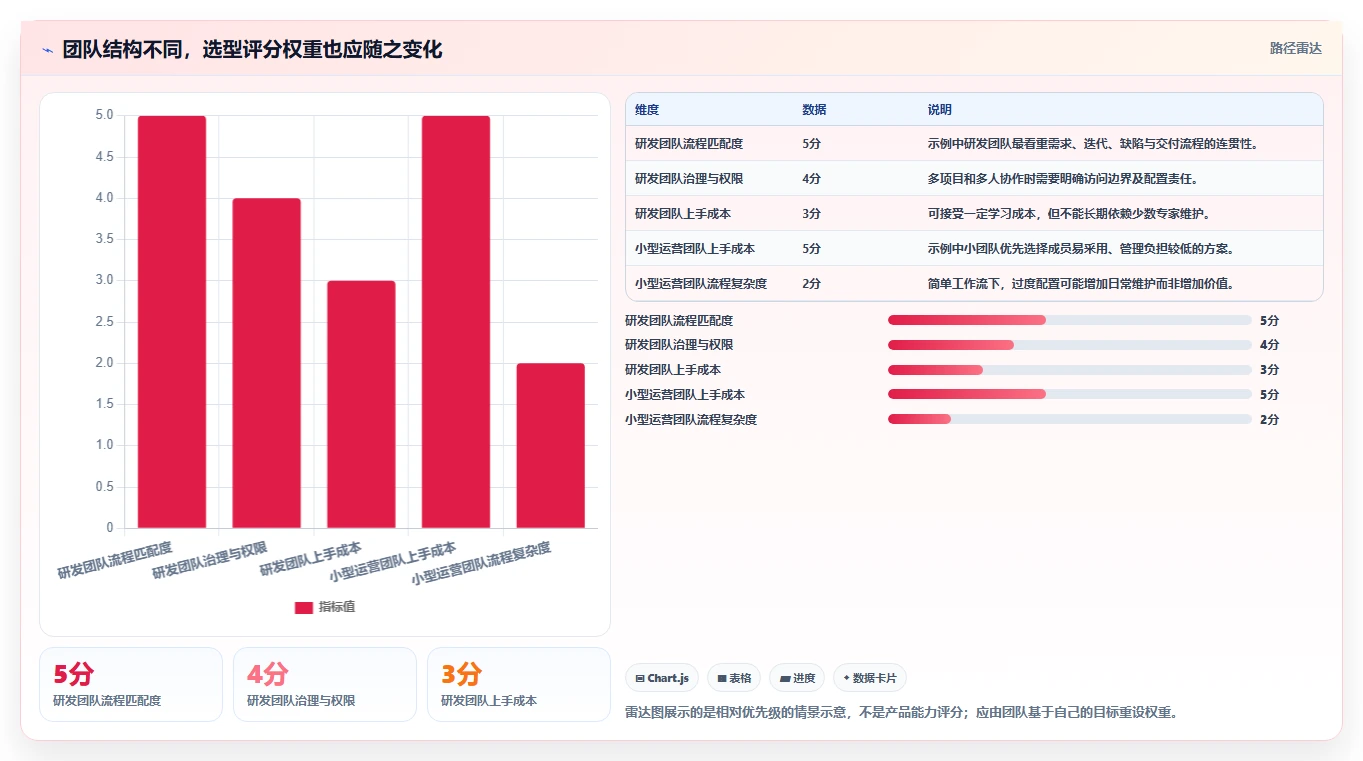Click the 2.5 y-axis label
This screenshot has height=761, width=1363.
point(104,321)
